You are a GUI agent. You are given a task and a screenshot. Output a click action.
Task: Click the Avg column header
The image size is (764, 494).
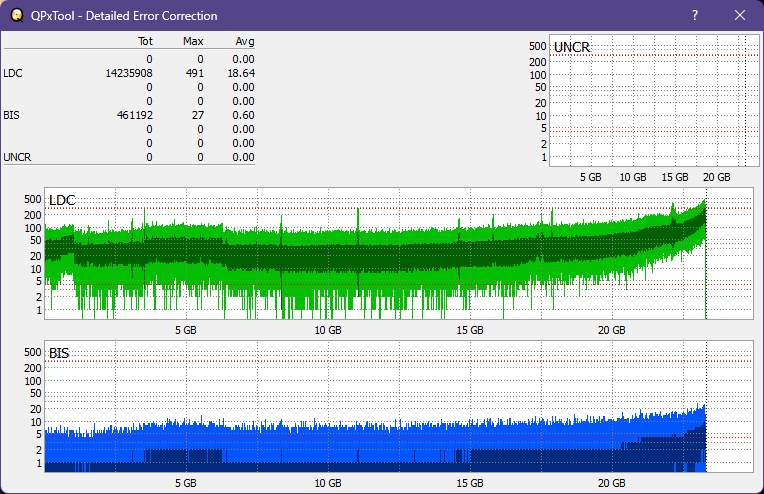click(245, 41)
